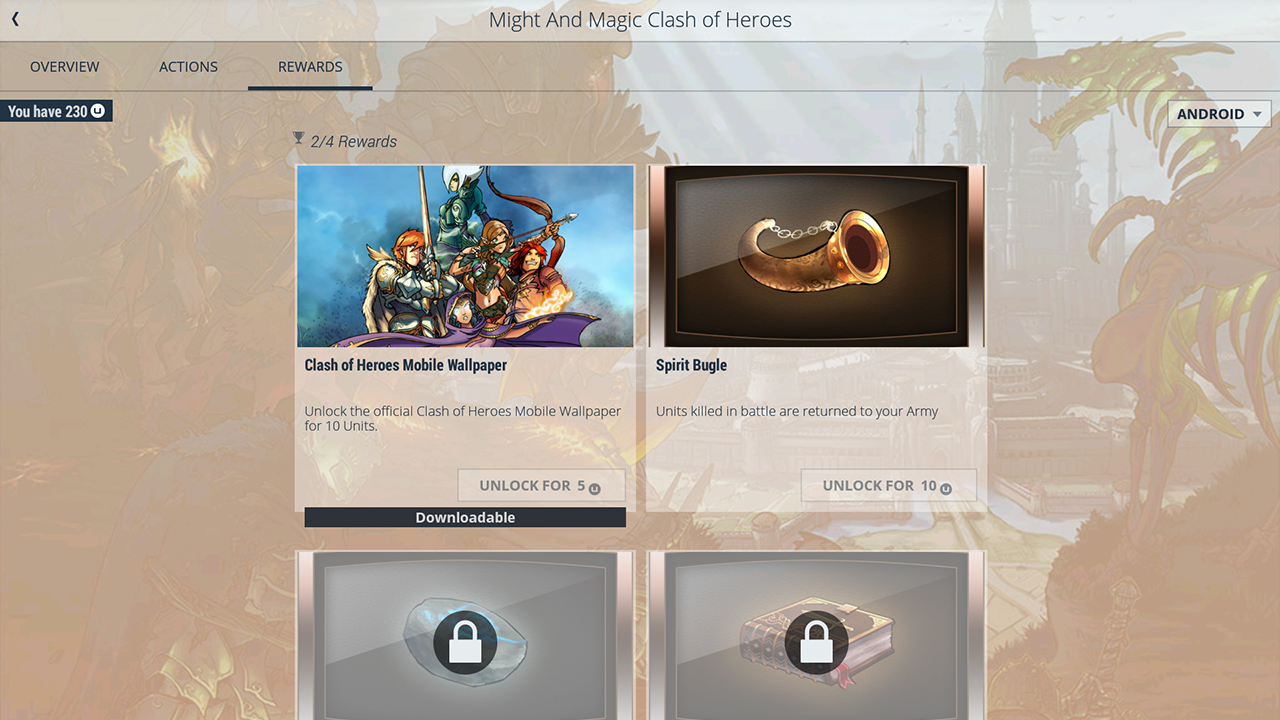Click the Spirit Bugle title text

[x=691, y=365]
